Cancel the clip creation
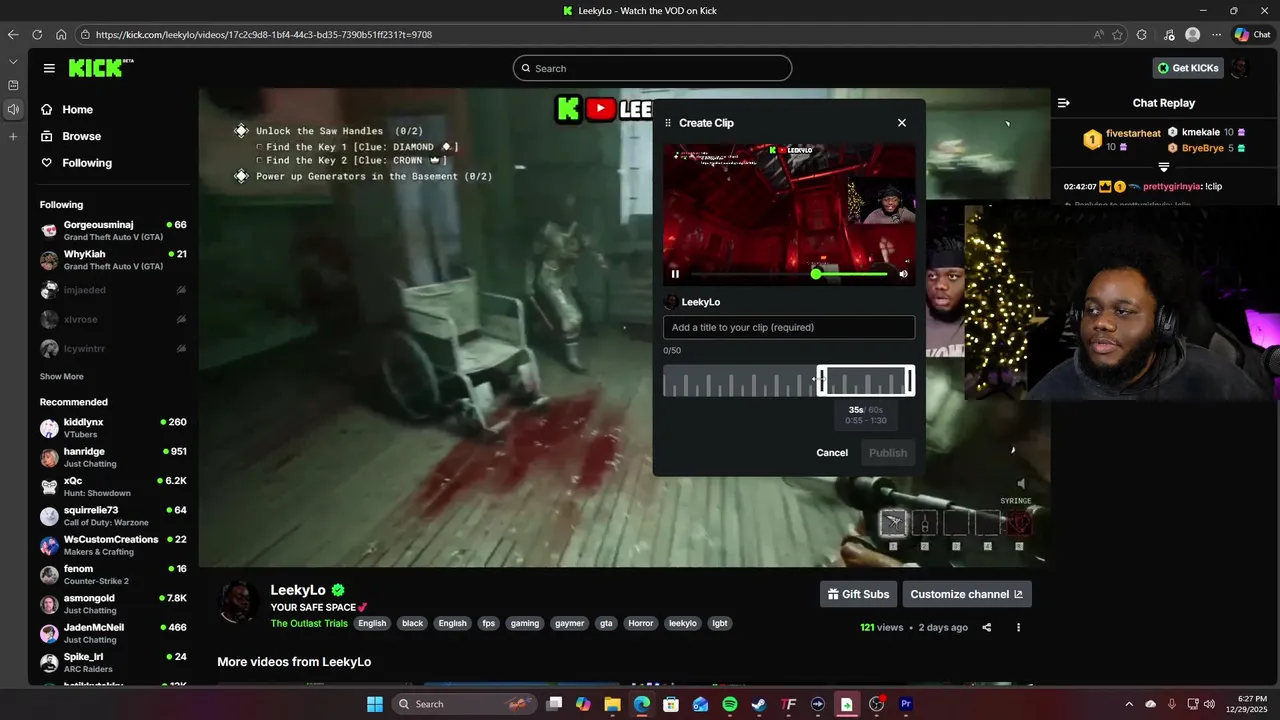 click(x=832, y=453)
